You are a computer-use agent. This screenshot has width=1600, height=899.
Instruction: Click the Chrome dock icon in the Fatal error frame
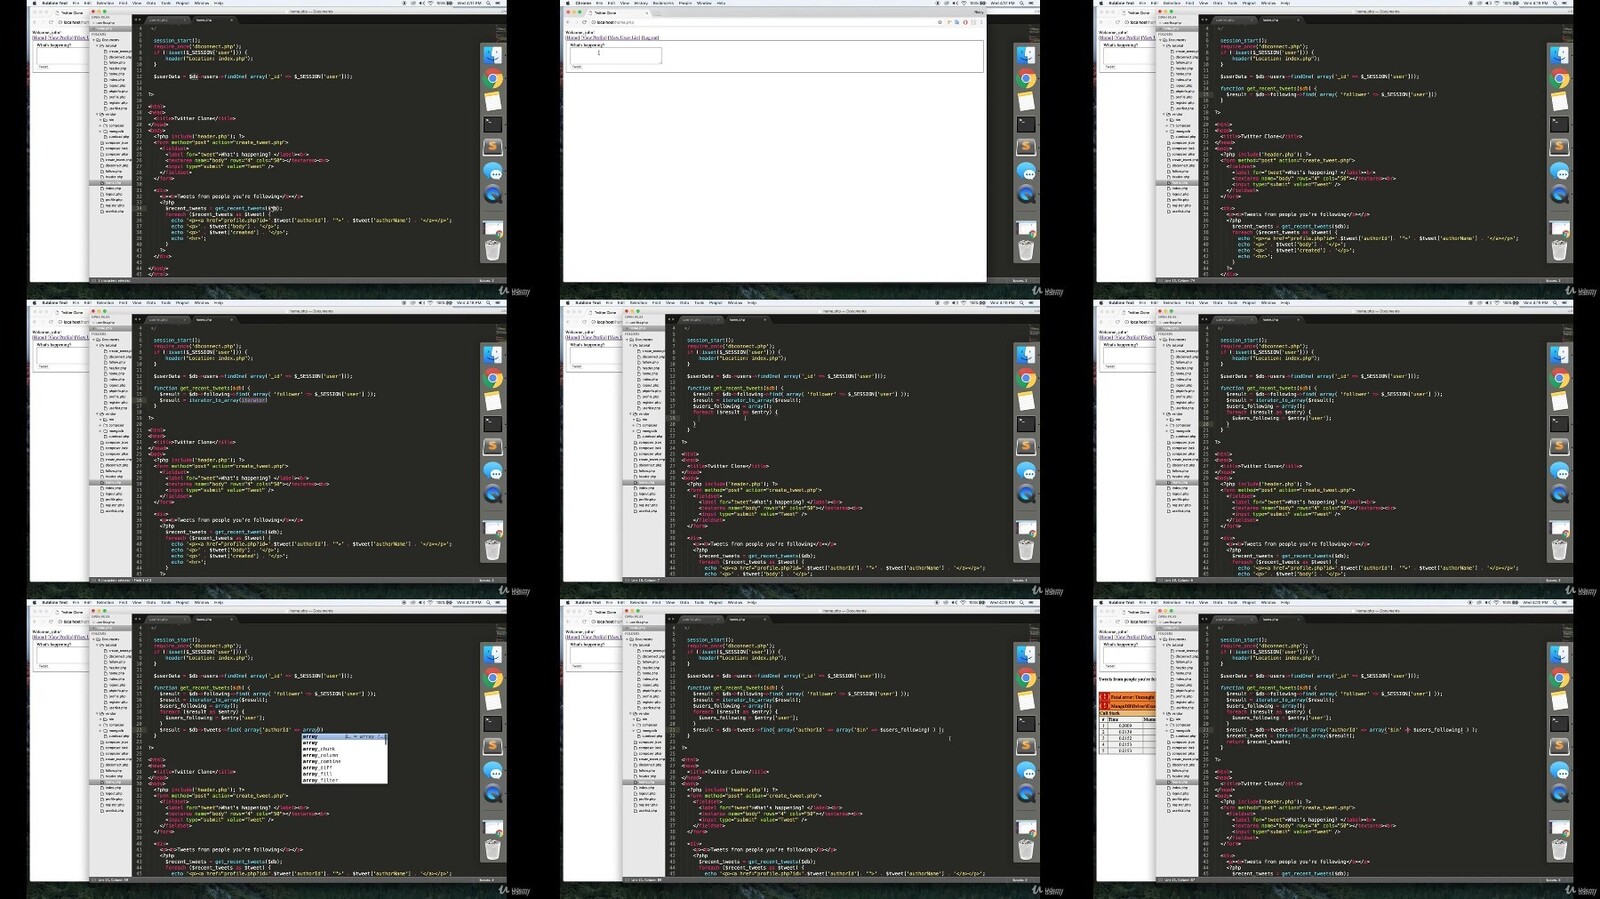click(x=1559, y=678)
